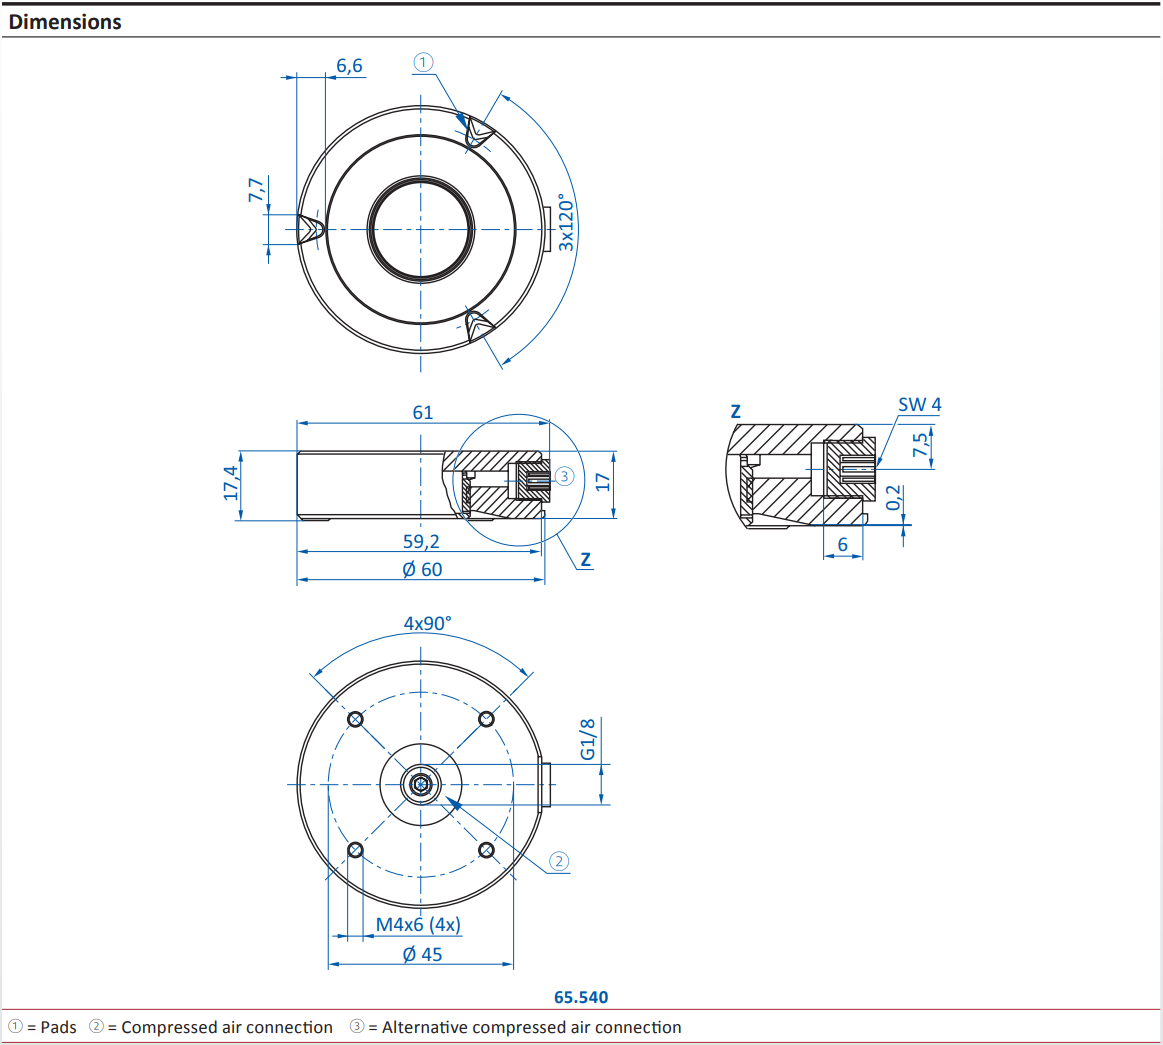
Task: Select the 59,2 width dimension
Action: pos(421,541)
